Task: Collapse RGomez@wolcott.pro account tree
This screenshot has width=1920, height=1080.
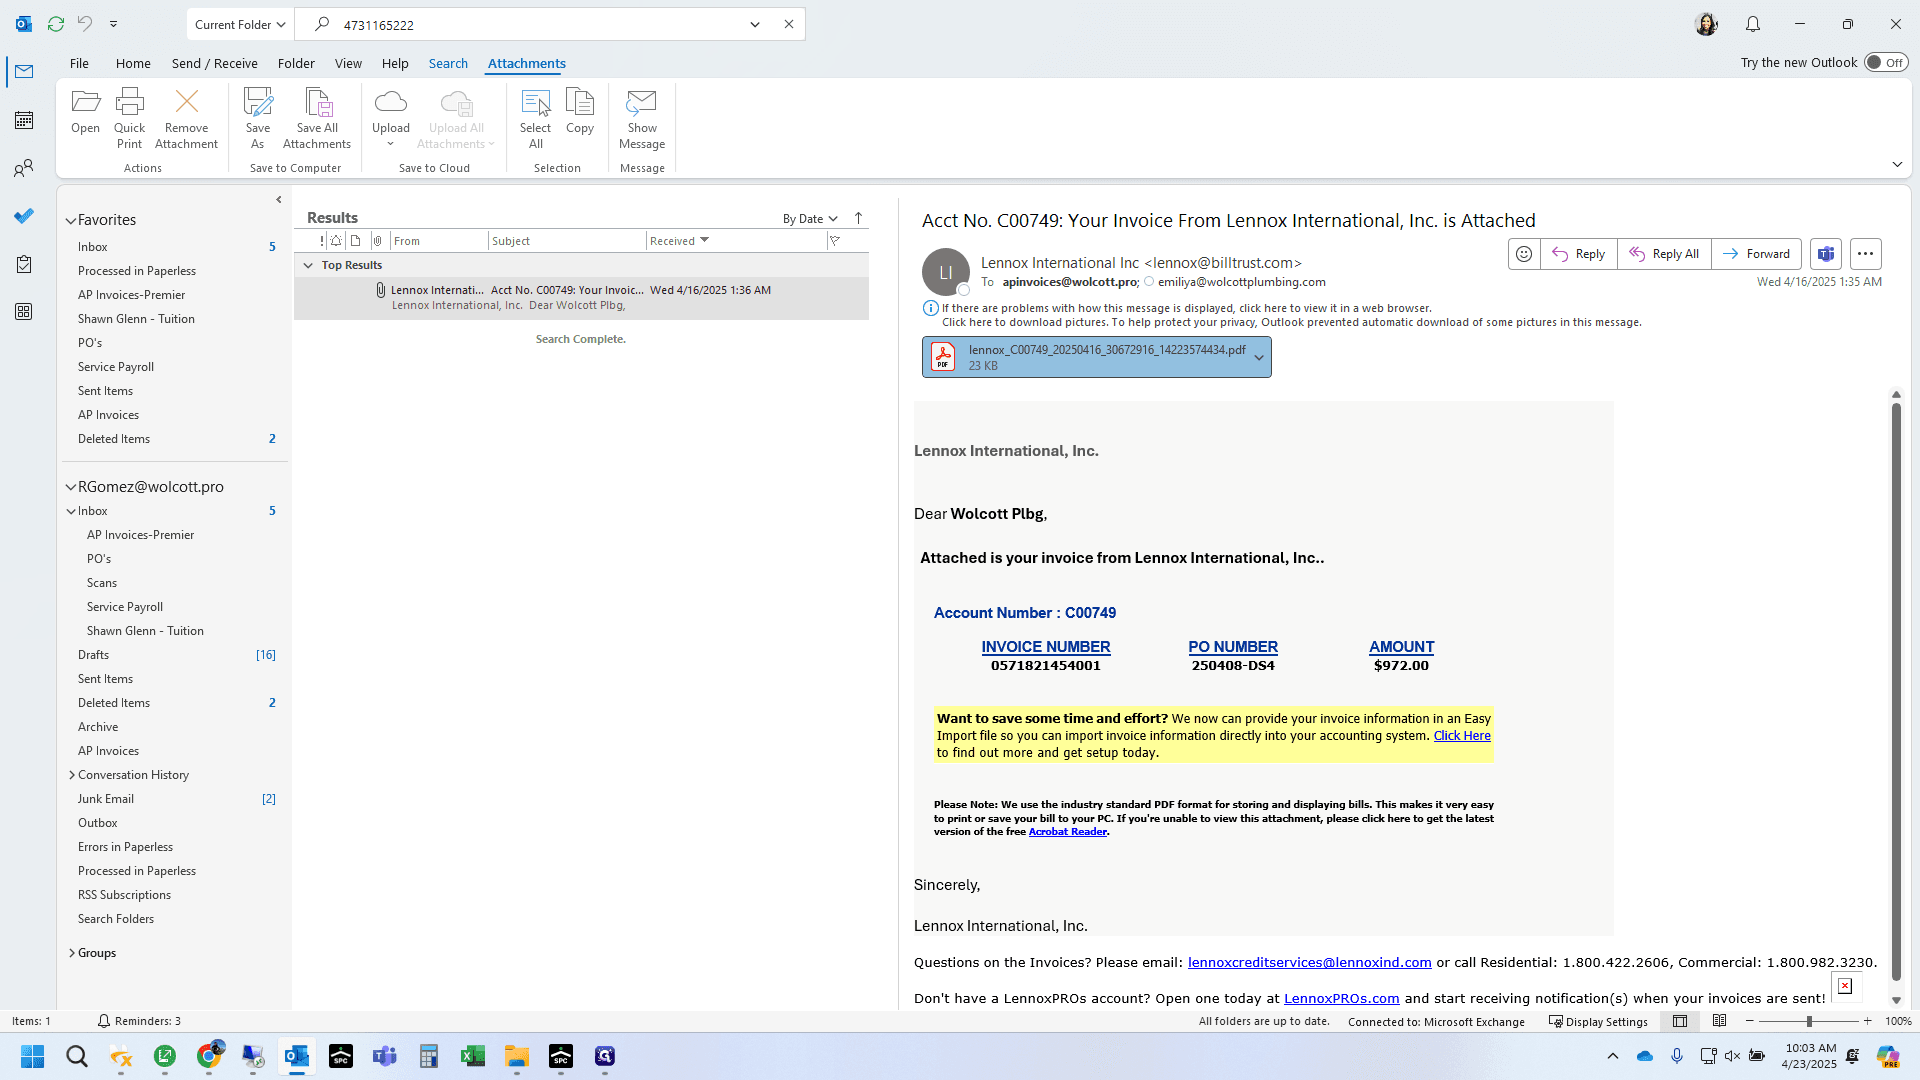Action: (x=71, y=487)
